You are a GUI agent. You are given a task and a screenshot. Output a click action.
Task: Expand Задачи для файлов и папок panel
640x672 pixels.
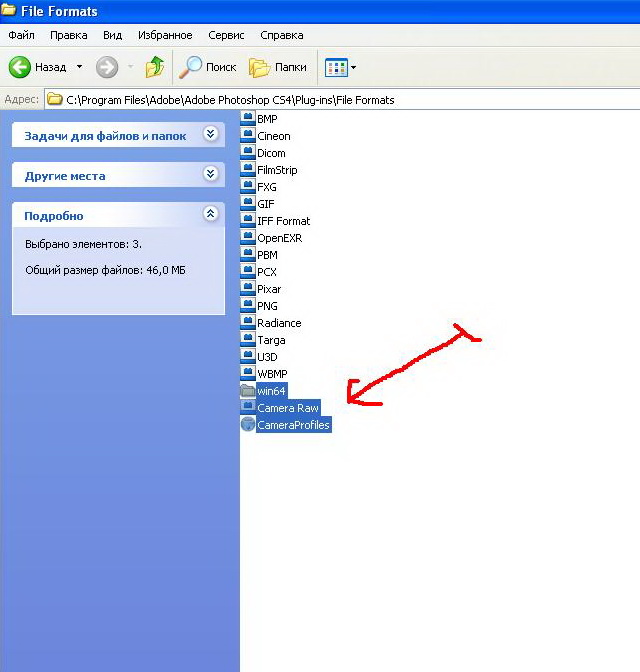(210, 134)
